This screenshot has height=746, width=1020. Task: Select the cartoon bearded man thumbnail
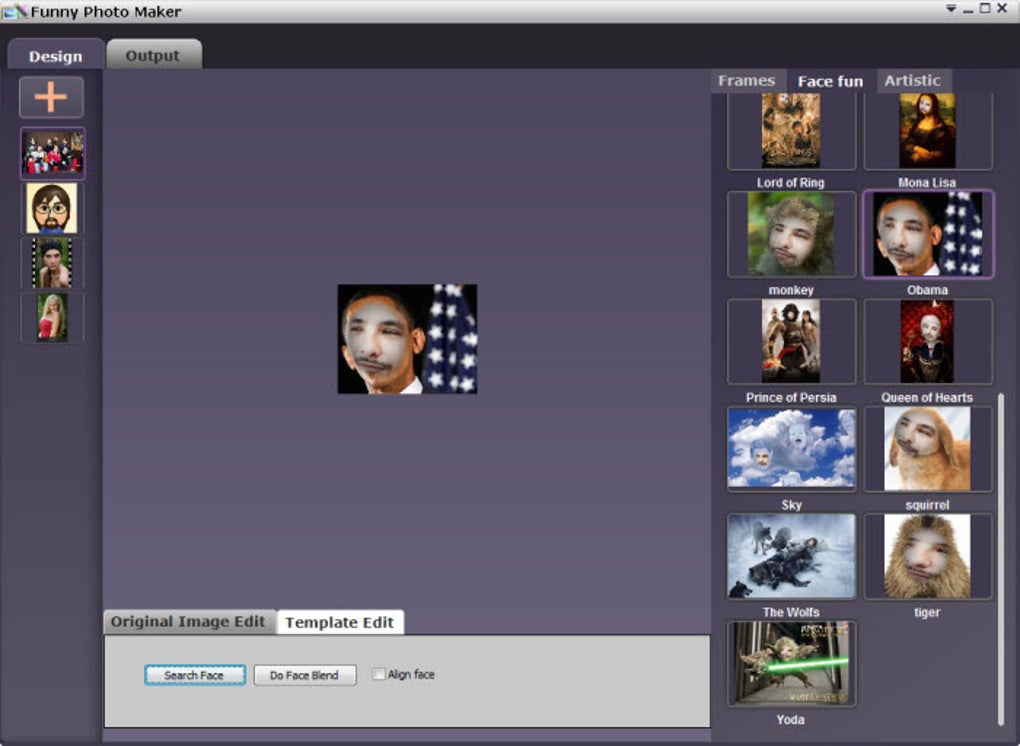click(52, 208)
